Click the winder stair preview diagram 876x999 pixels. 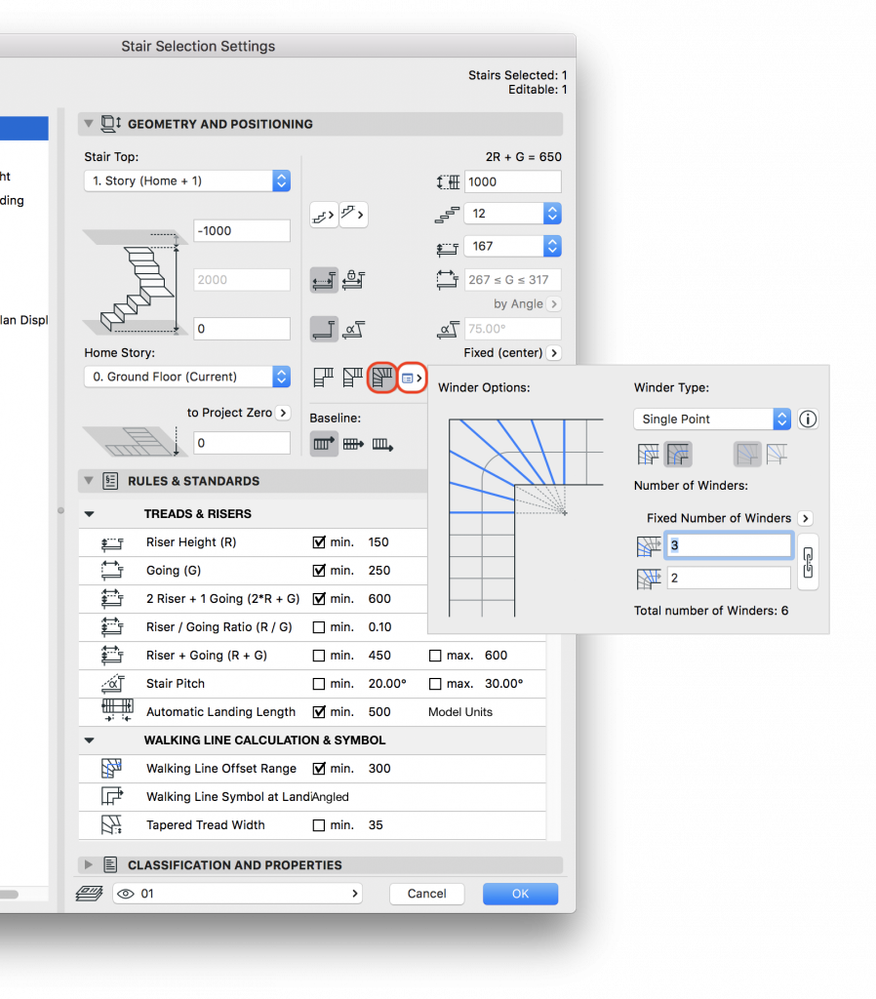click(x=526, y=518)
